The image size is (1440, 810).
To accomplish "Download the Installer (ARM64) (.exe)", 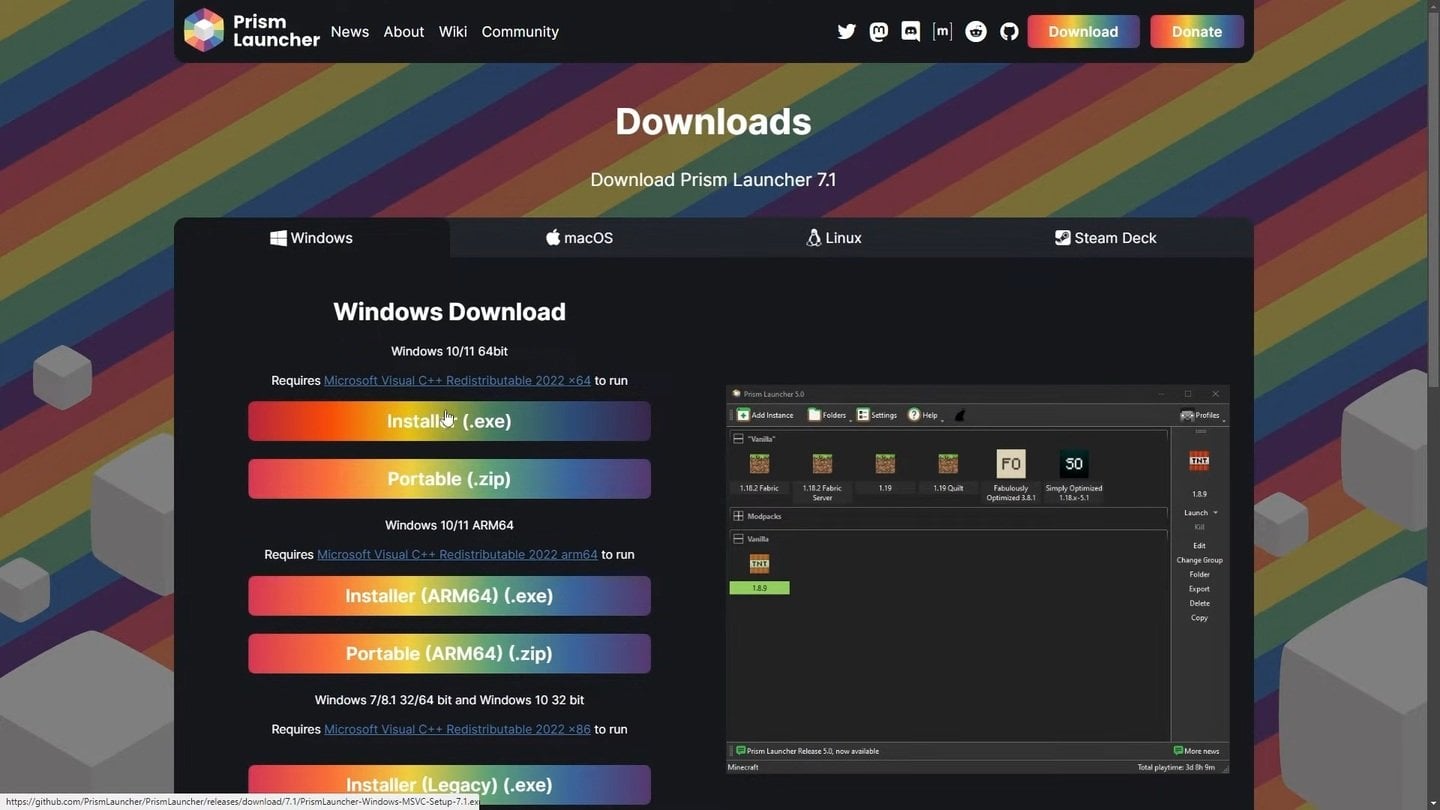I will [449, 596].
